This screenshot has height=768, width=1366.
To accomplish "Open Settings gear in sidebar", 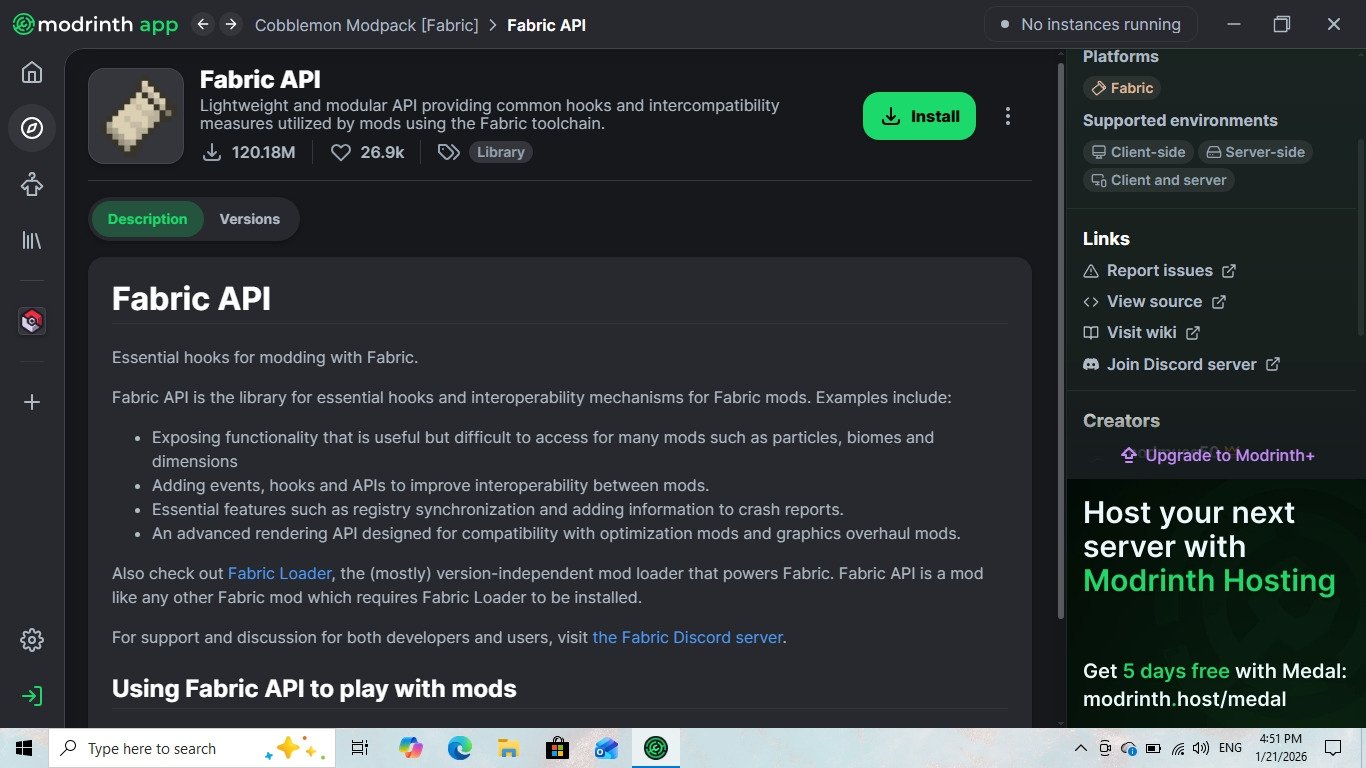I will pos(32,640).
